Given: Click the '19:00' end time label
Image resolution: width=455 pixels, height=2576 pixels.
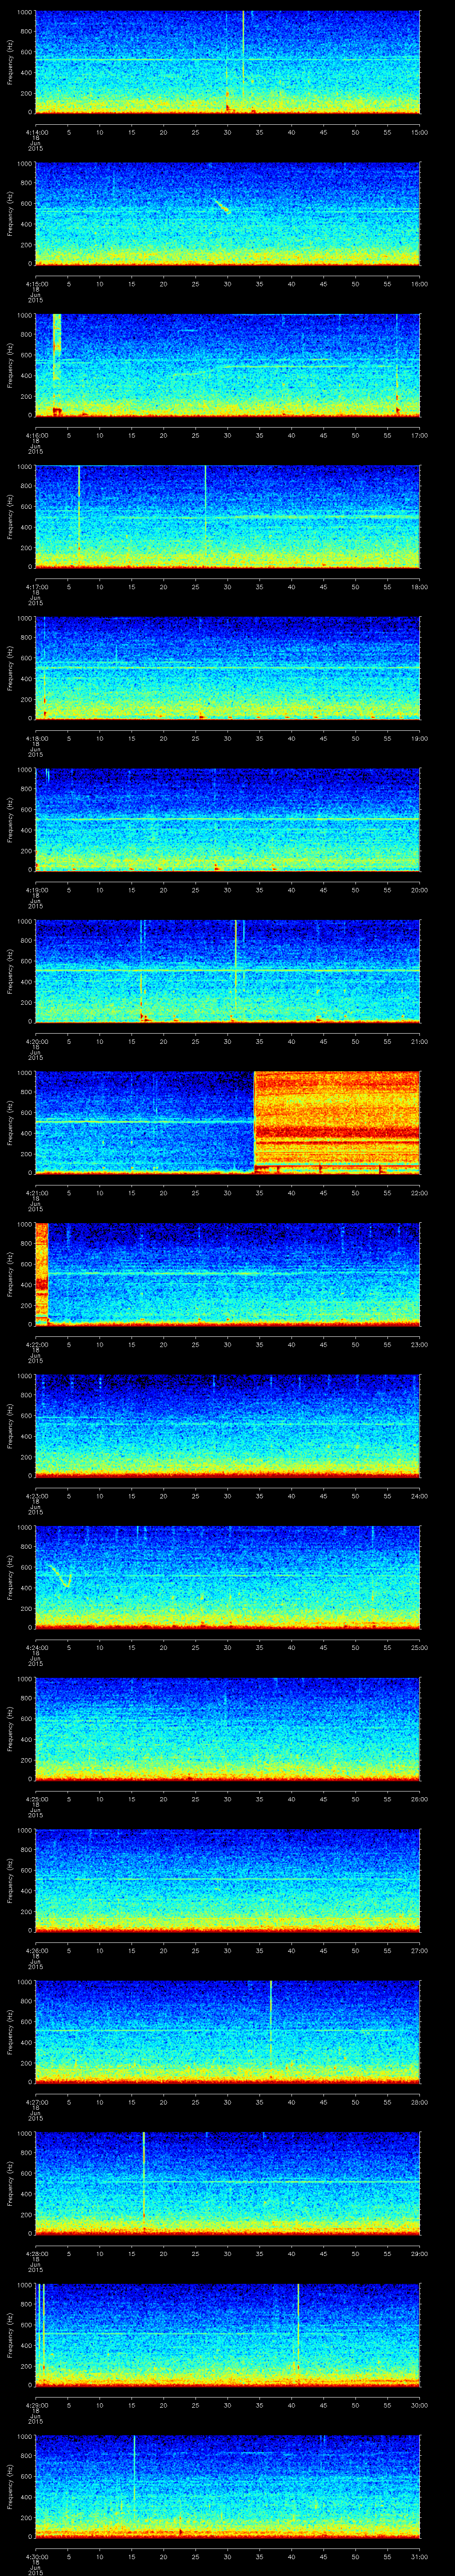Looking at the screenshot, I should (420, 738).
